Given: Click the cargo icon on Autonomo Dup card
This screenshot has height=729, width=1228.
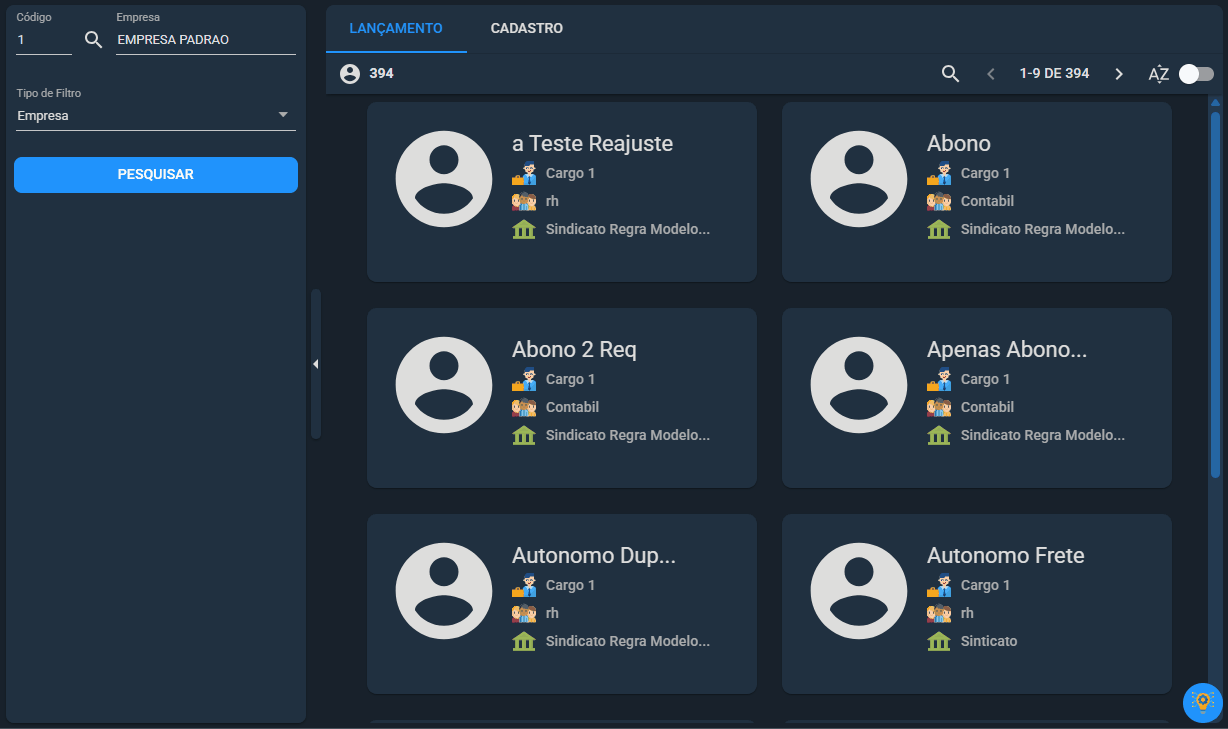Looking at the screenshot, I should (524, 586).
